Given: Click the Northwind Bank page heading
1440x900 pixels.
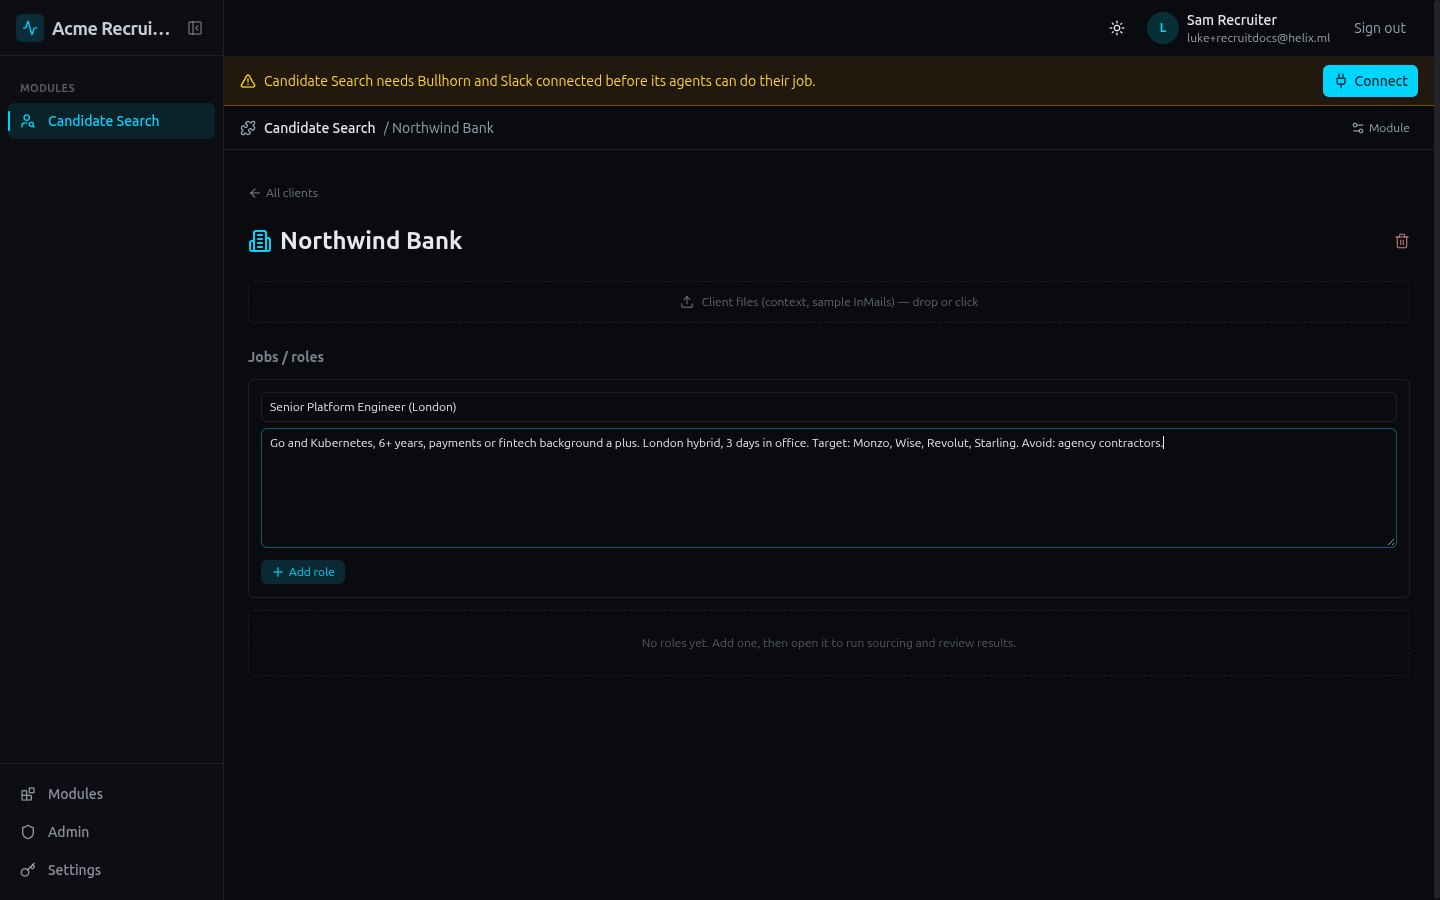Looking at the screenshot, I should 371,241.
